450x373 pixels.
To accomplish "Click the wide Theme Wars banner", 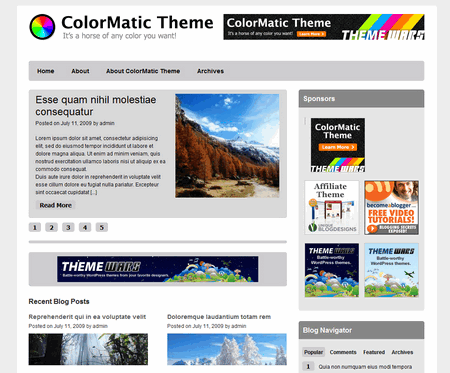I will click(x=158, y=269).
